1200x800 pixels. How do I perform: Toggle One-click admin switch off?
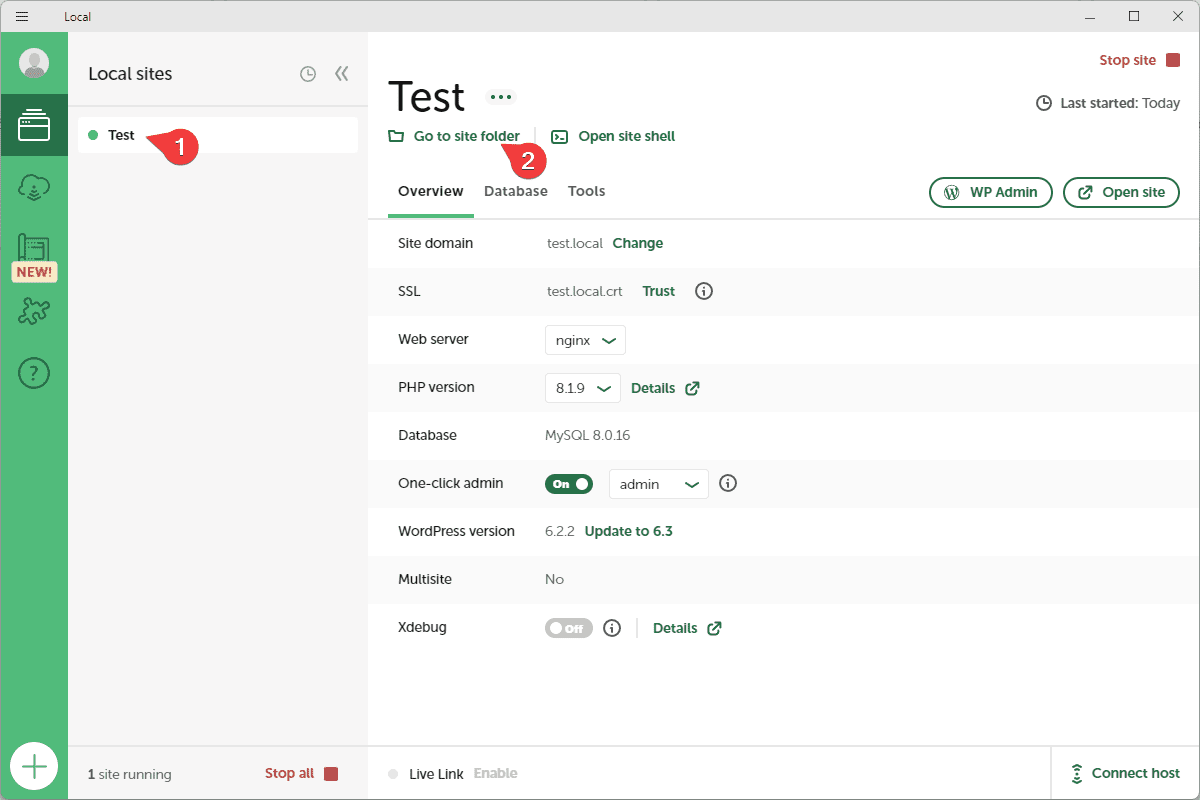coord(569,484)
